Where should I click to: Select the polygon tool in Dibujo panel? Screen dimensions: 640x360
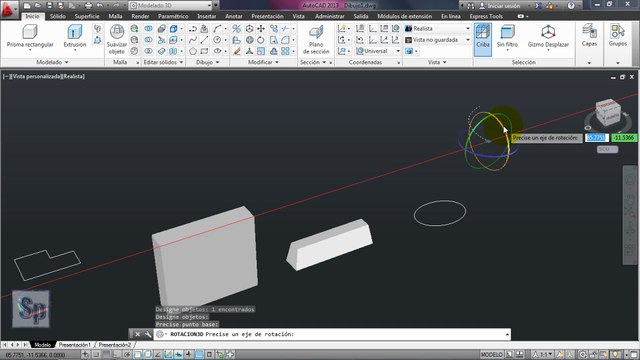coord(193,51)
